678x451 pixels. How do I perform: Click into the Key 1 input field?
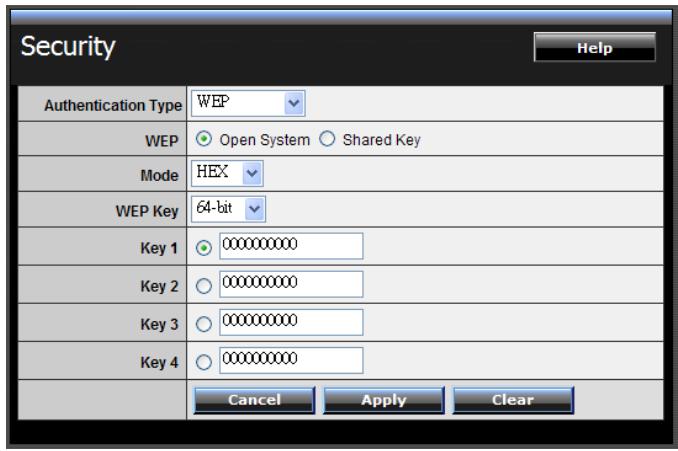[x=291, y=246]
